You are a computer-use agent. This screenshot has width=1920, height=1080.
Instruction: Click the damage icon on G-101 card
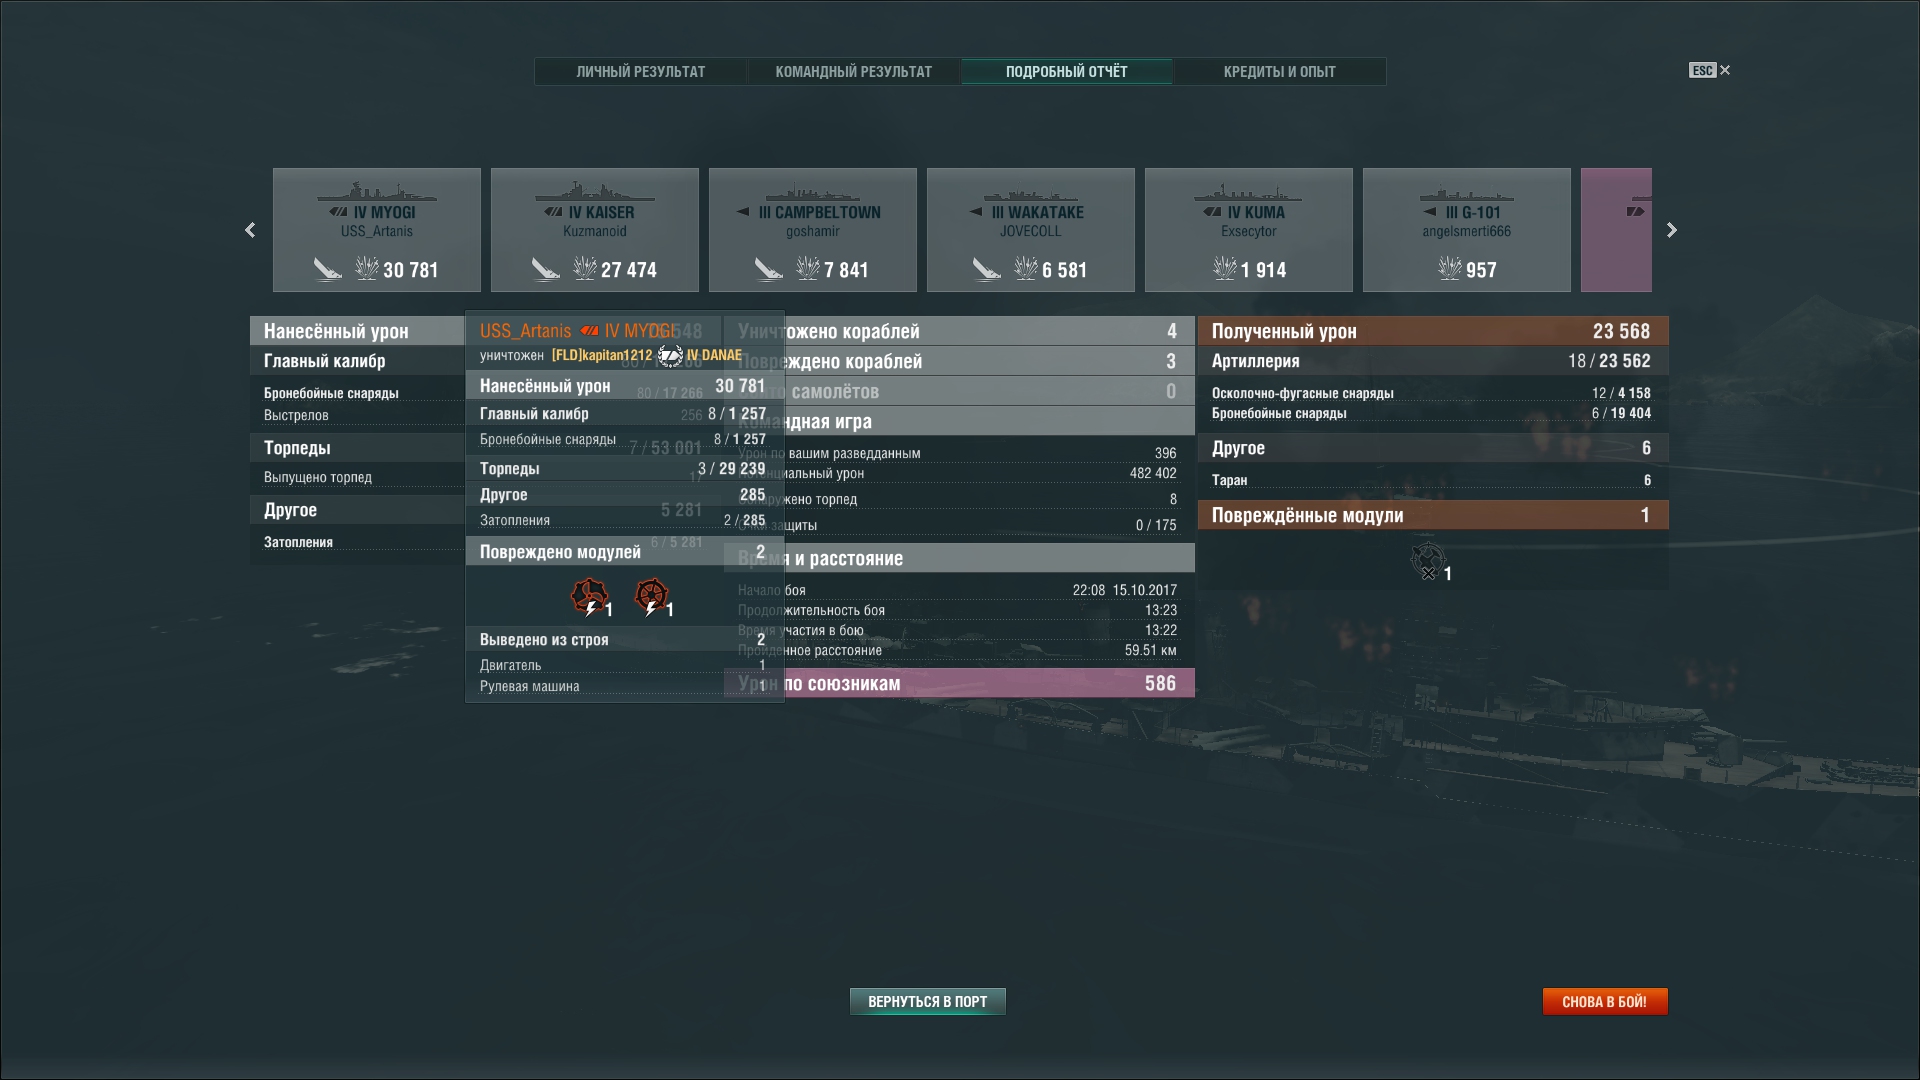[1449, 268]
